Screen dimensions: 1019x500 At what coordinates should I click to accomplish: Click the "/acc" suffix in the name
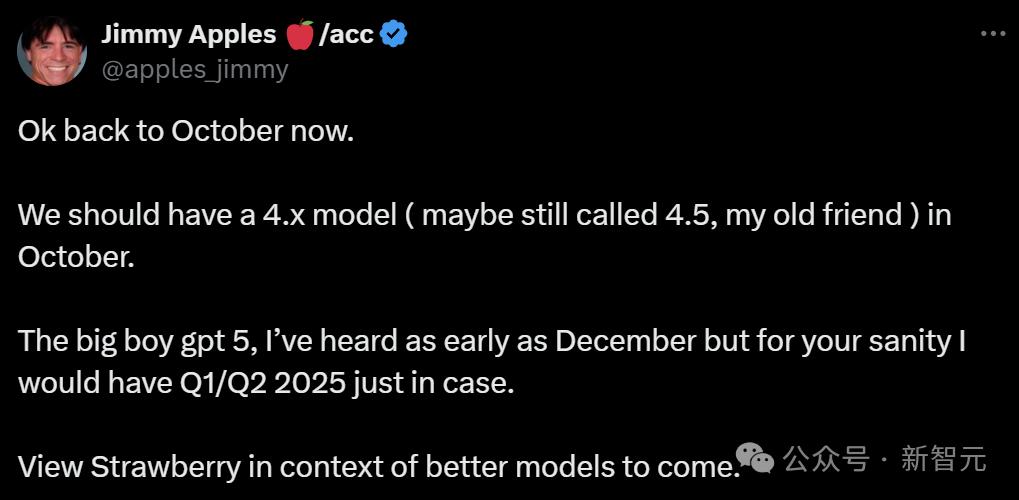click(346, 34)
